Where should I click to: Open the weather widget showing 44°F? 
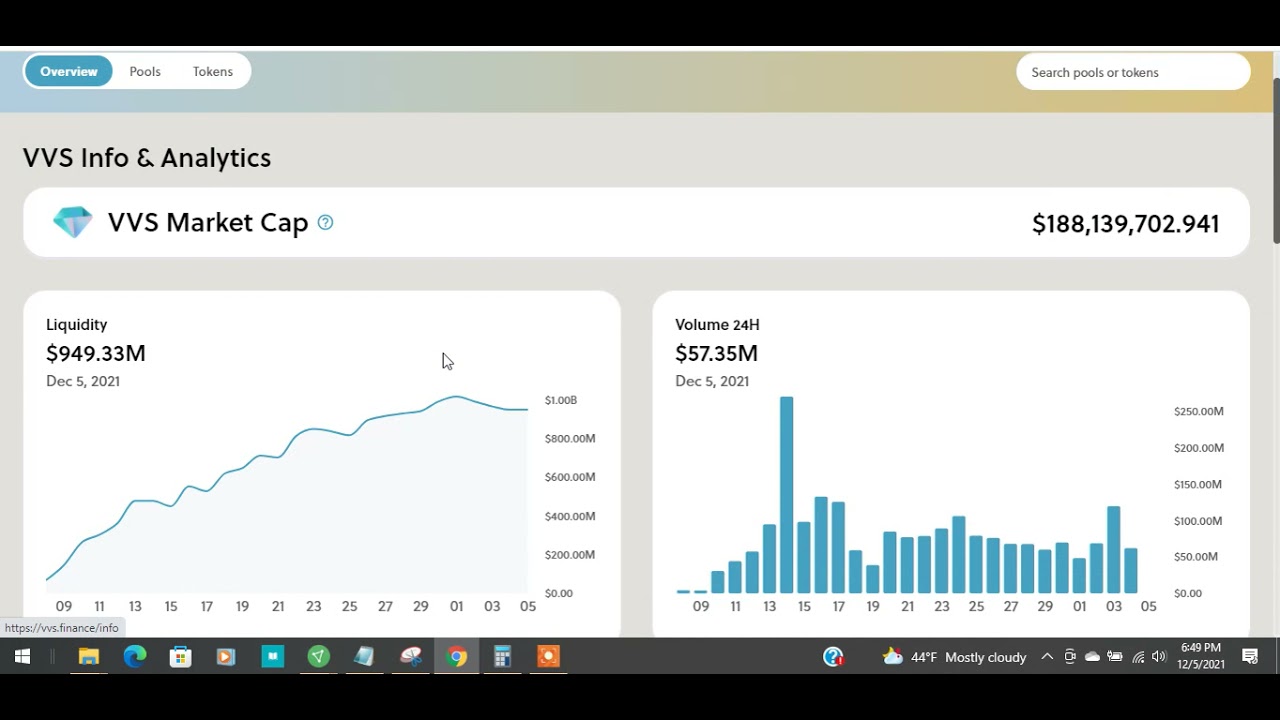point(954,657)
